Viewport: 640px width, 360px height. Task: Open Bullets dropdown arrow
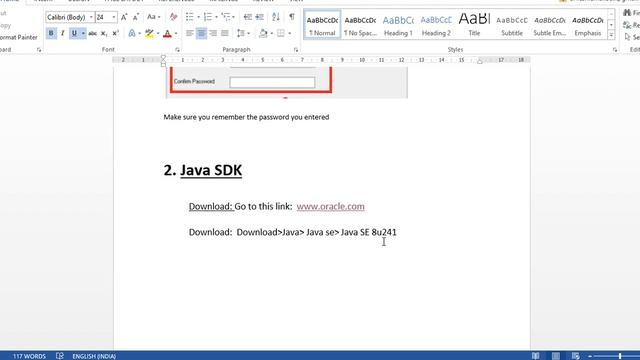(x=198, y=17)
